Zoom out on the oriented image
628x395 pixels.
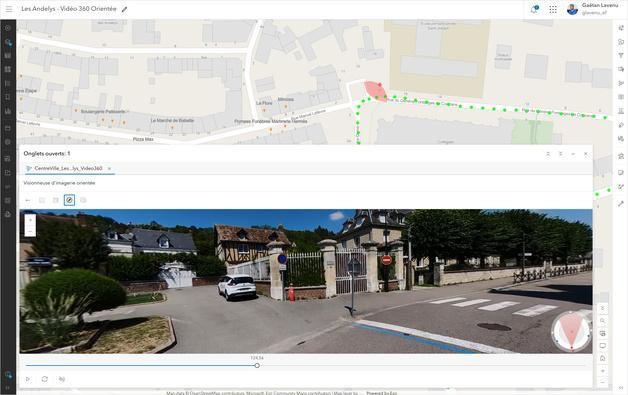click(x=30, y=232)
